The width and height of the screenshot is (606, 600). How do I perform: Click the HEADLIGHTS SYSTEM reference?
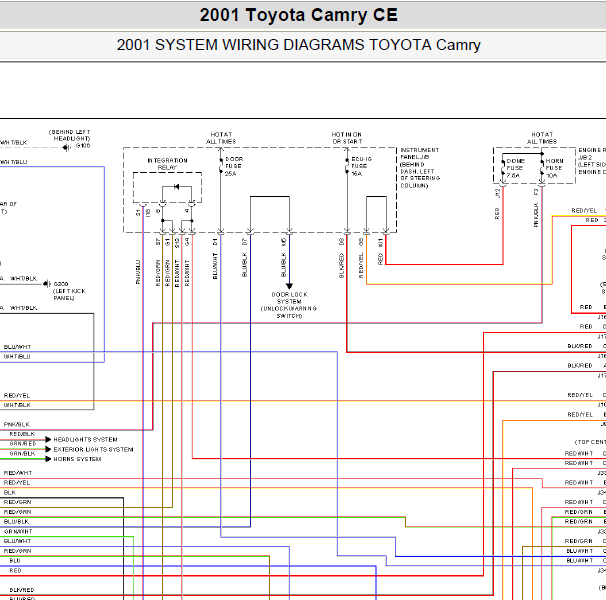click(85, 440)
